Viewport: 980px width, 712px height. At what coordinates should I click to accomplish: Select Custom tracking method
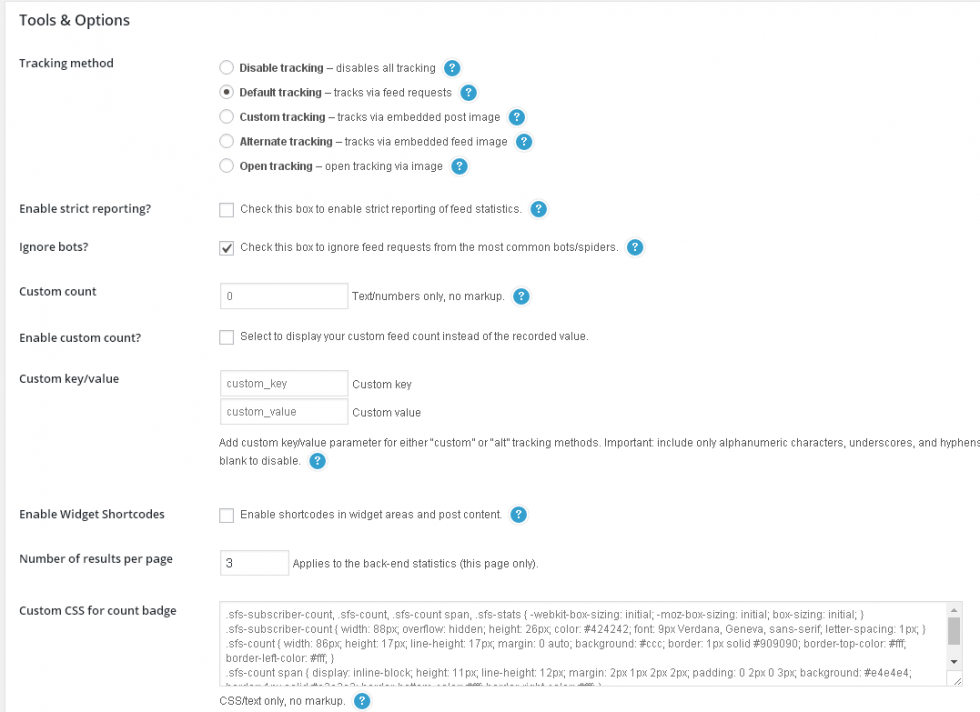point(226,117)
